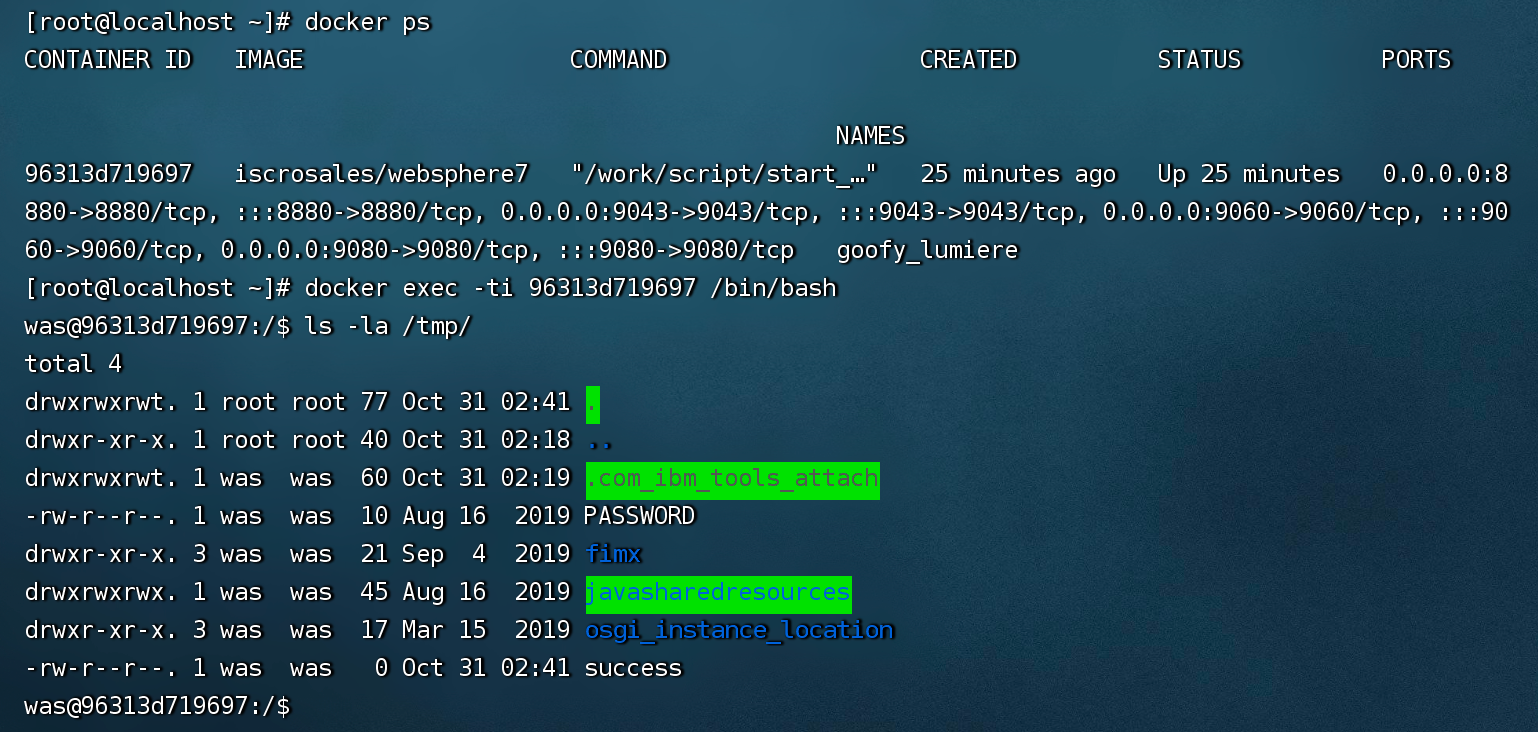Click the typed 'docker ps' command
Screen dimensions: 1538x732
click(x=367, y=22)
